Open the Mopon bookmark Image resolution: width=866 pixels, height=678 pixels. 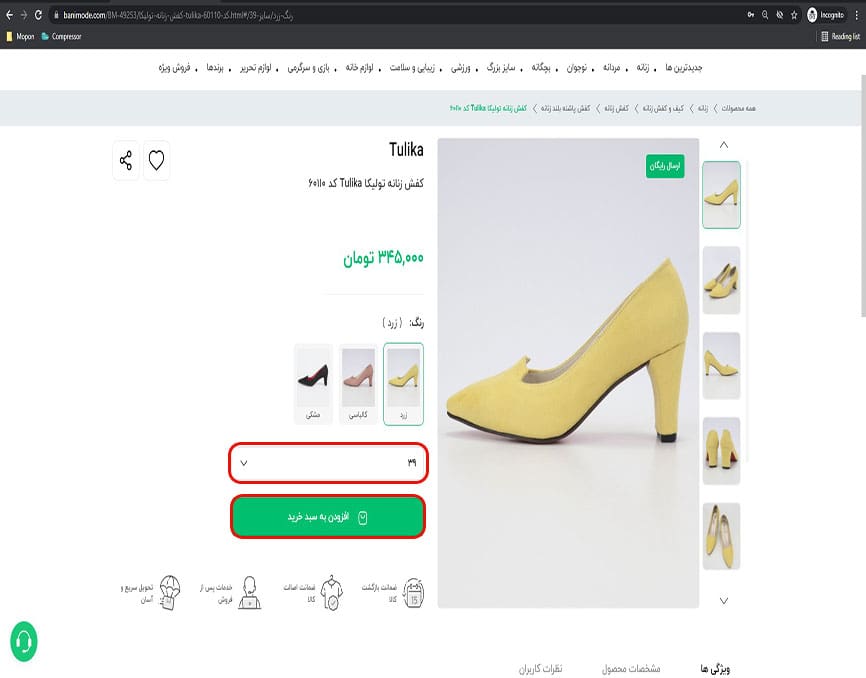tap(20, 36)
